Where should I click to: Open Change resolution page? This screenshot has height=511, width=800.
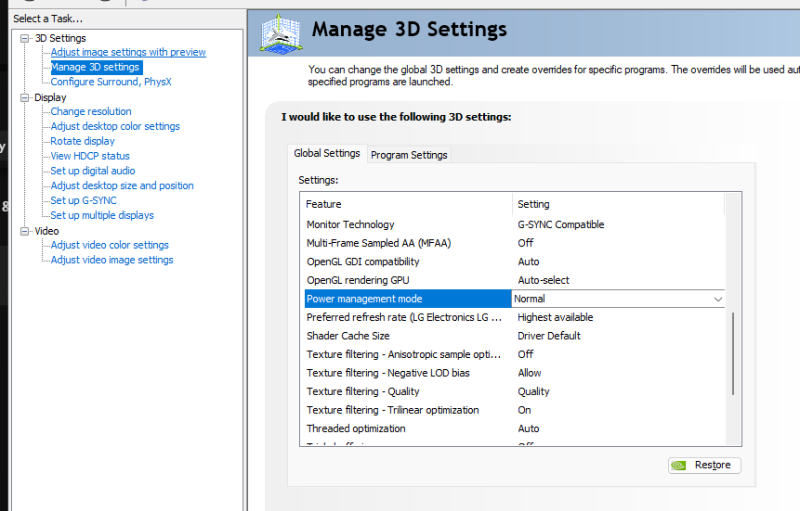click(91, 111)
